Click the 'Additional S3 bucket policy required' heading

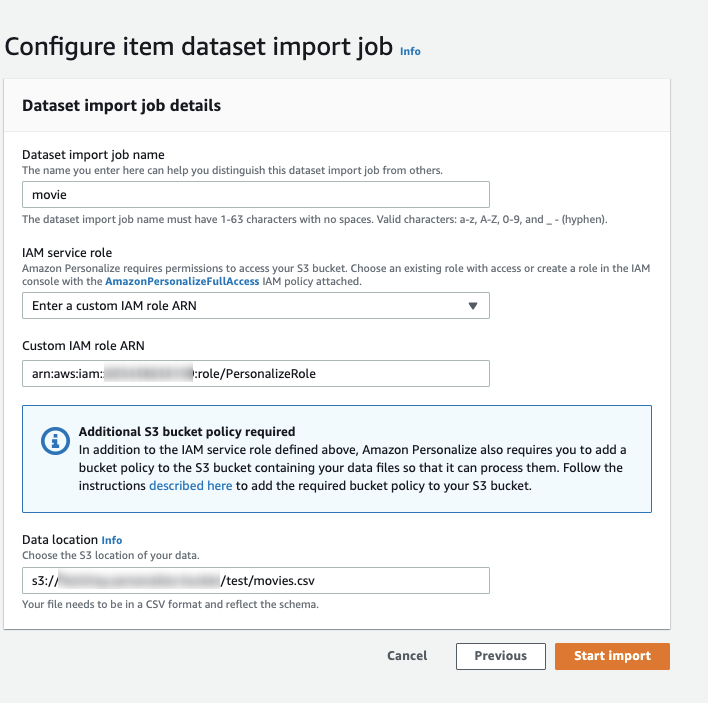(187, 432)
